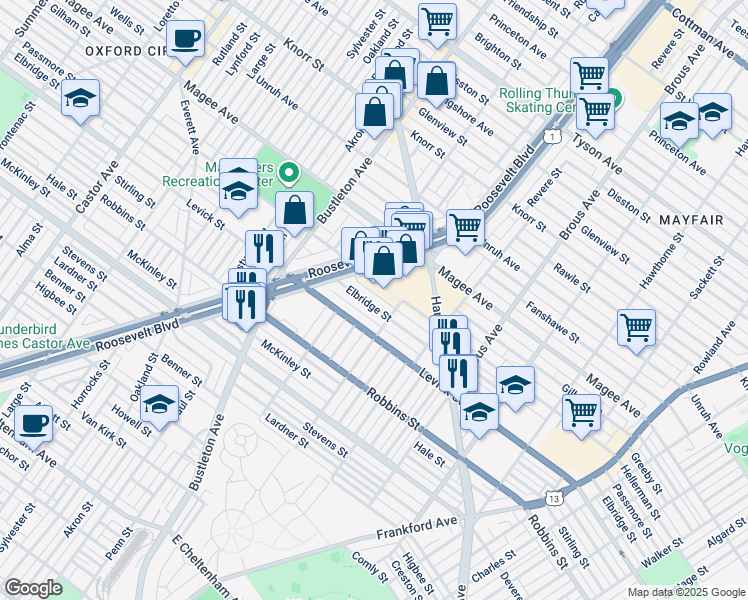
Task: Select the Cottman Ave street label
Action: click(701, 32)
